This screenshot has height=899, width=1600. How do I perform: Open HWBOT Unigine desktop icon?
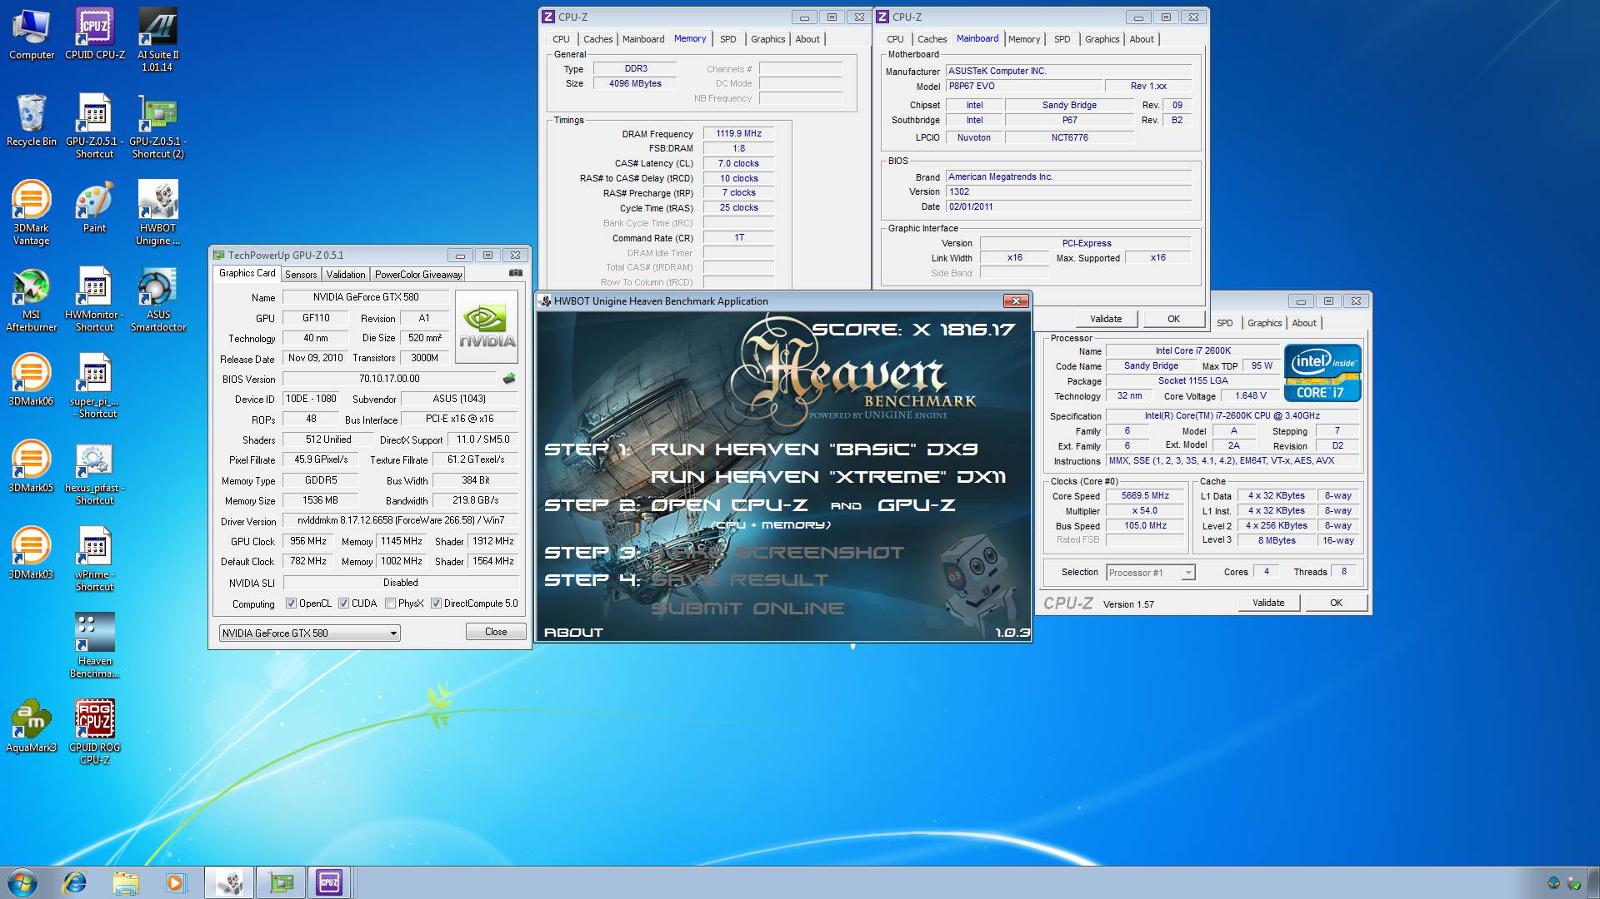(158, 213)
